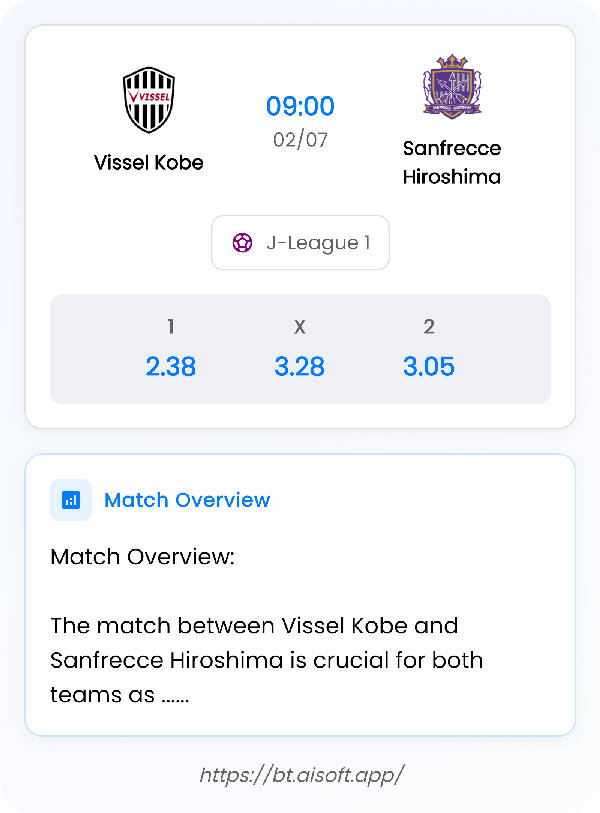Select away win odds of 3.05
Viewport: 600px width, 813px height.
pos(429,366)
